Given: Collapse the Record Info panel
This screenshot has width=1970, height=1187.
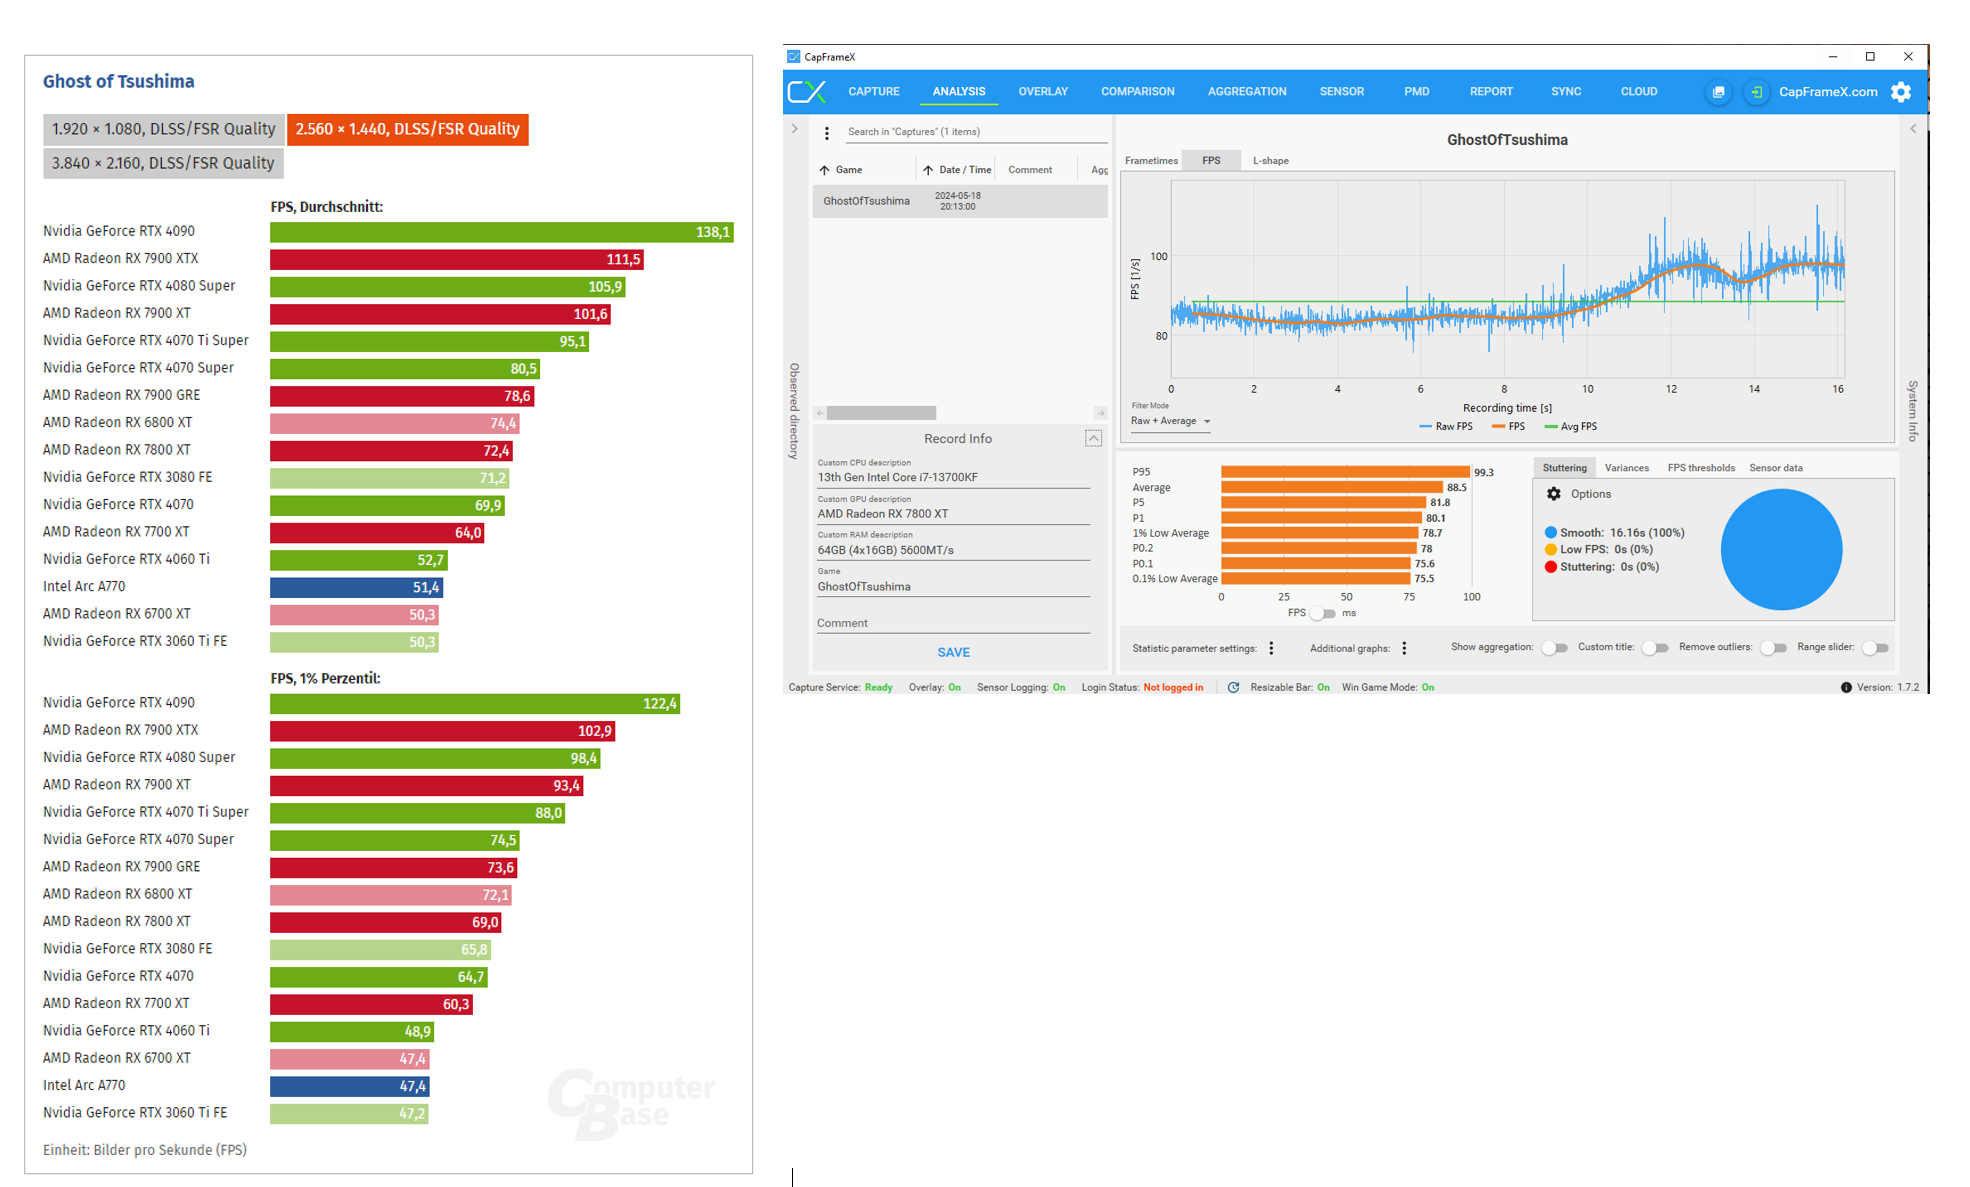Looking at the screenshot, I should [x=1093, y=439].
